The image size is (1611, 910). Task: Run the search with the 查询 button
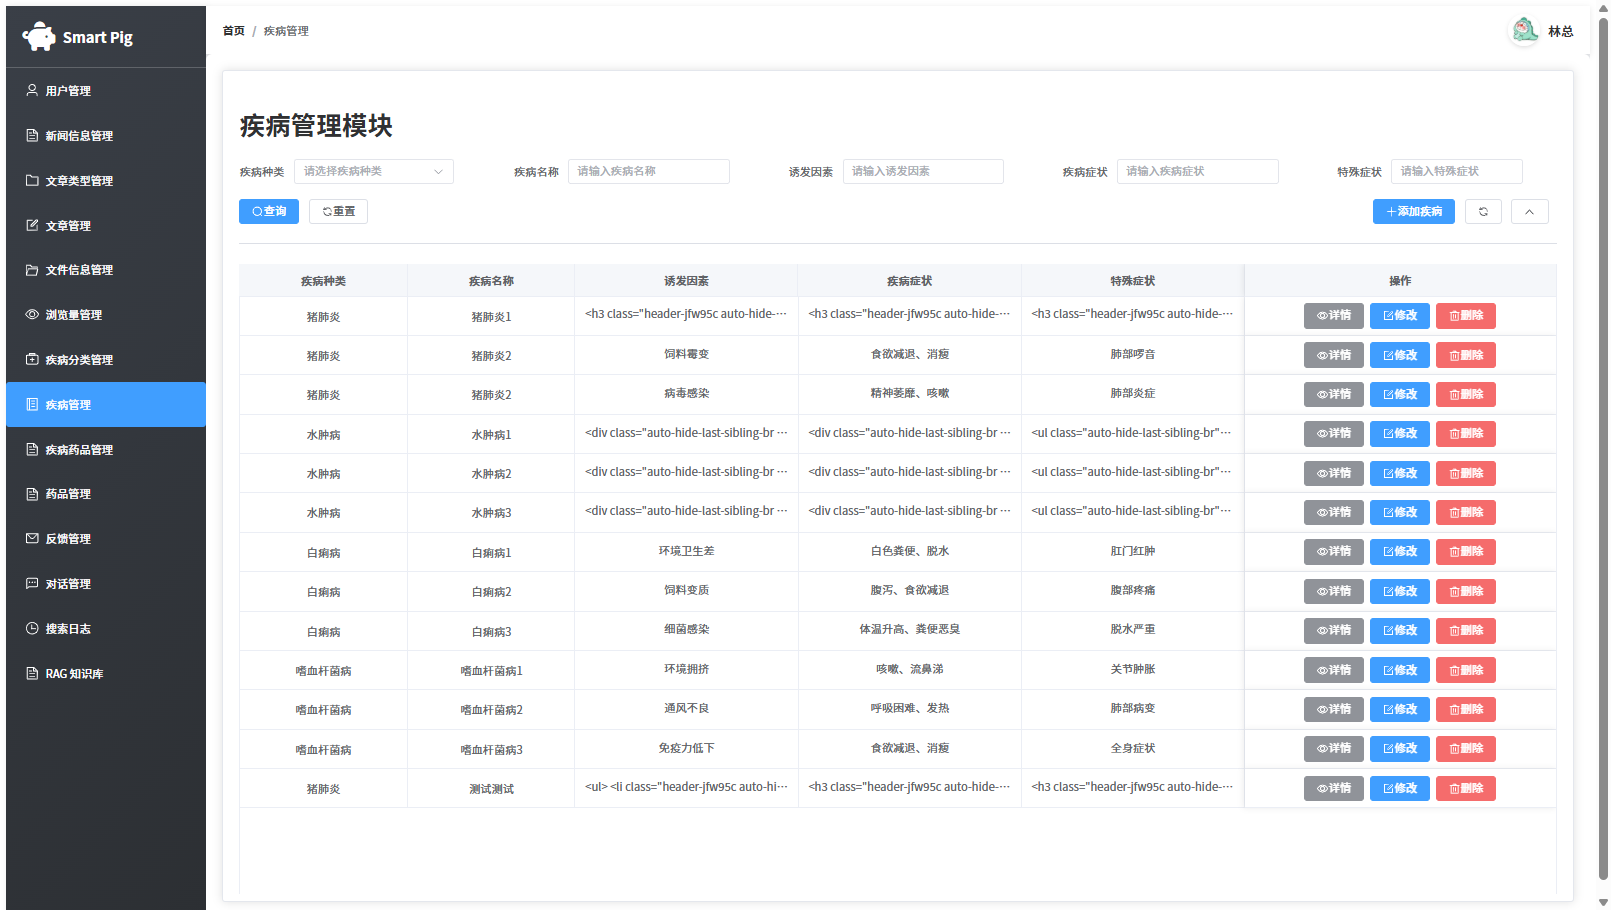click(269, 211)
